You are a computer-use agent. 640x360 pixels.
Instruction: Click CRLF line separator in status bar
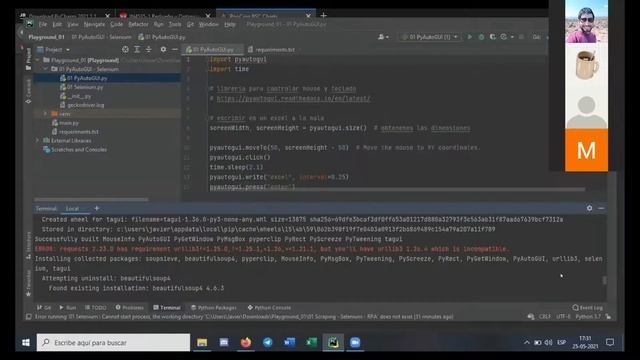(x=545, y=317)
